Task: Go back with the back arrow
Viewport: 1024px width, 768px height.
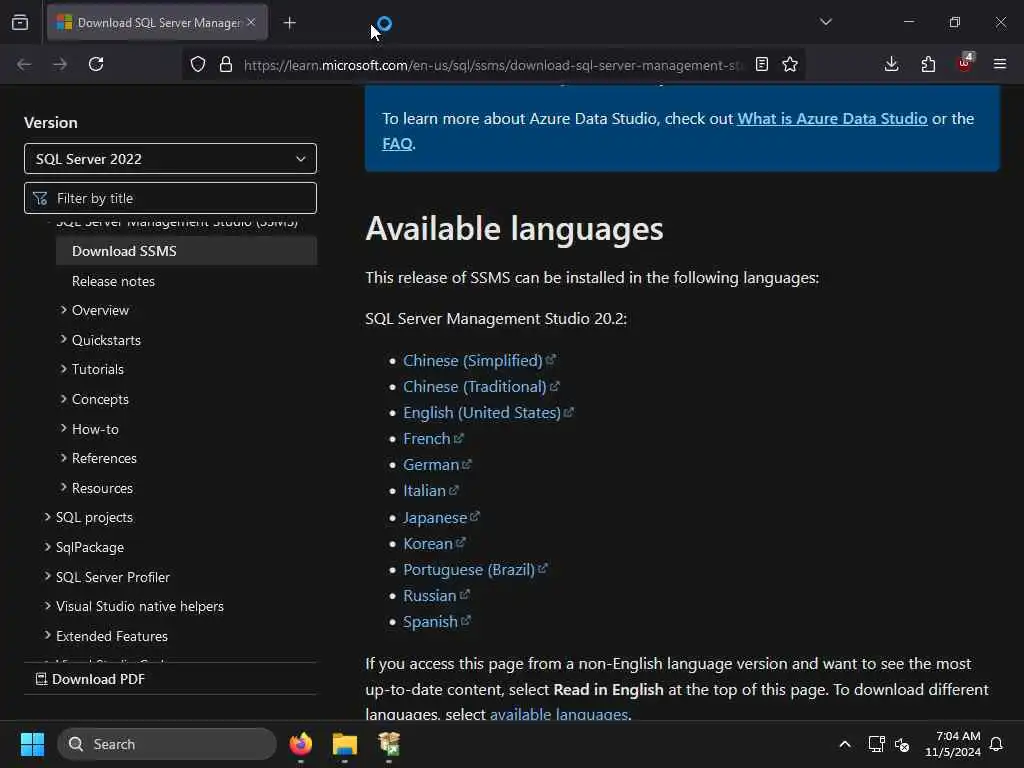Action: point(24,64)
